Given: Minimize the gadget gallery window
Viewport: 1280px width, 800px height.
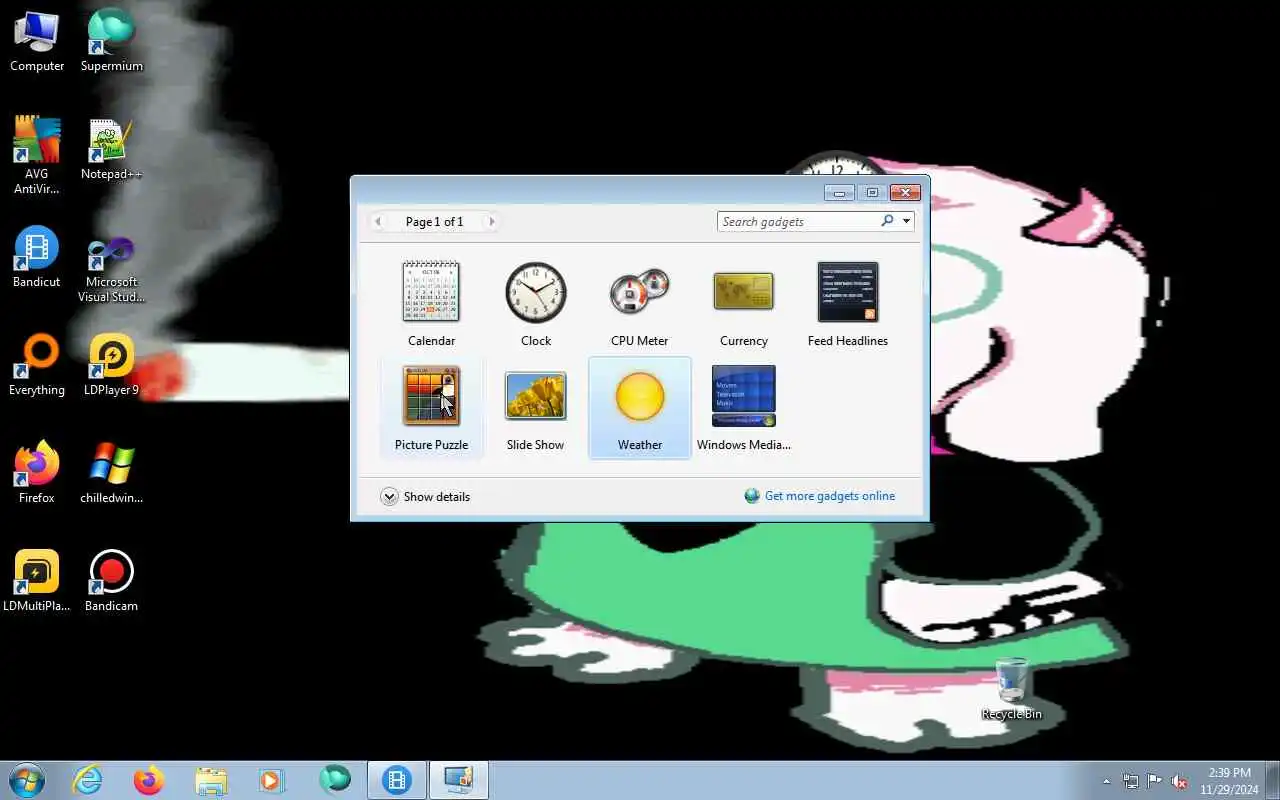Looking at the screenshot, I should tap(839, 192).
